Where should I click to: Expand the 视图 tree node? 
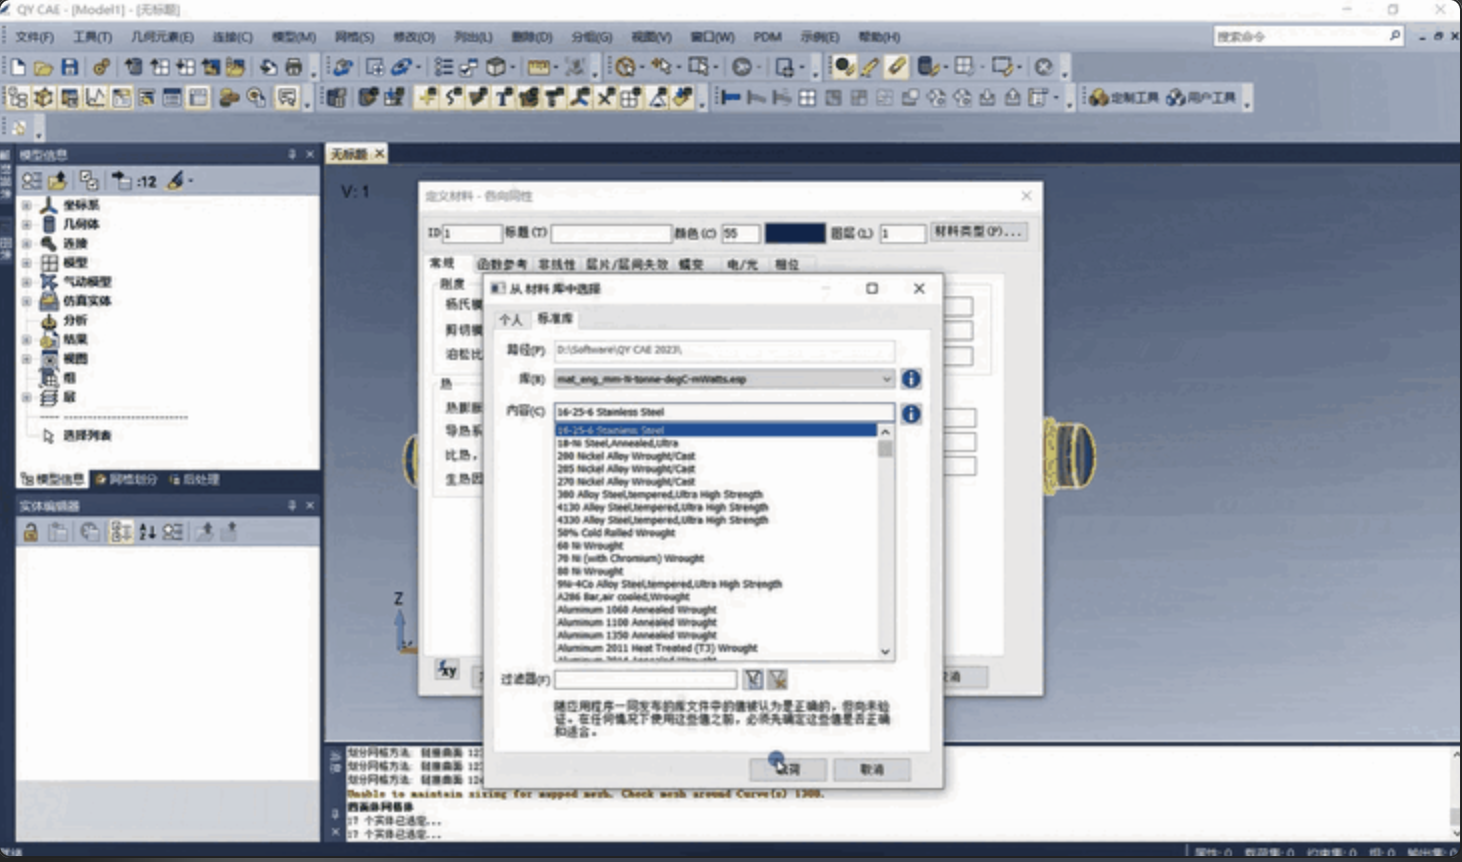[x=27, y=359]
